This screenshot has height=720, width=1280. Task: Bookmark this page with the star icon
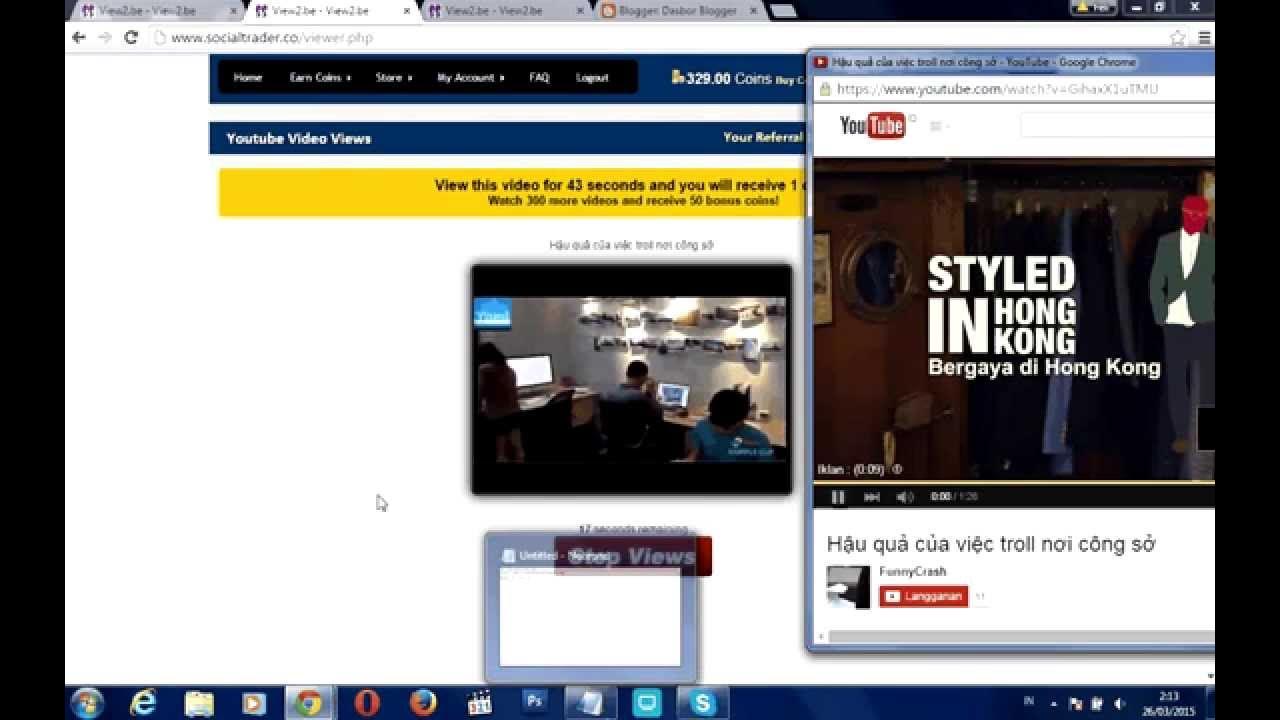1178,38
